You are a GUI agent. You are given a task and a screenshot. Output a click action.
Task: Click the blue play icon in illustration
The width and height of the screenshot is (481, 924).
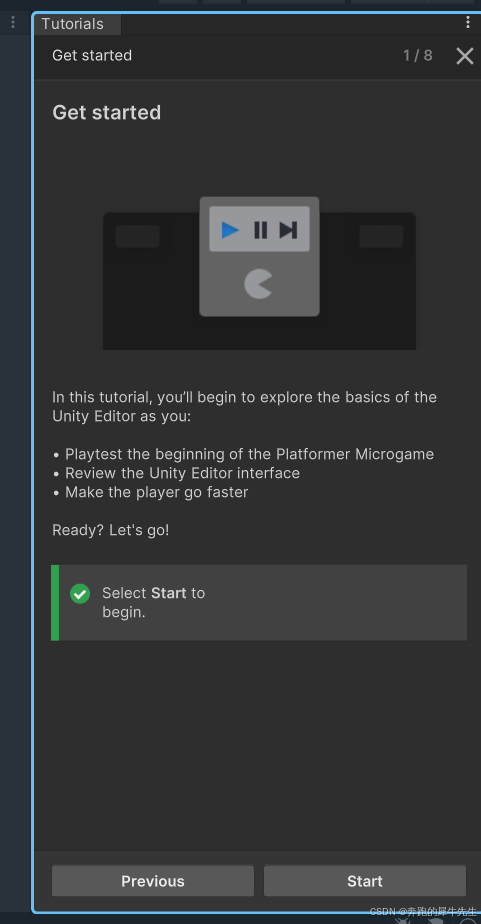coord(230,230)
